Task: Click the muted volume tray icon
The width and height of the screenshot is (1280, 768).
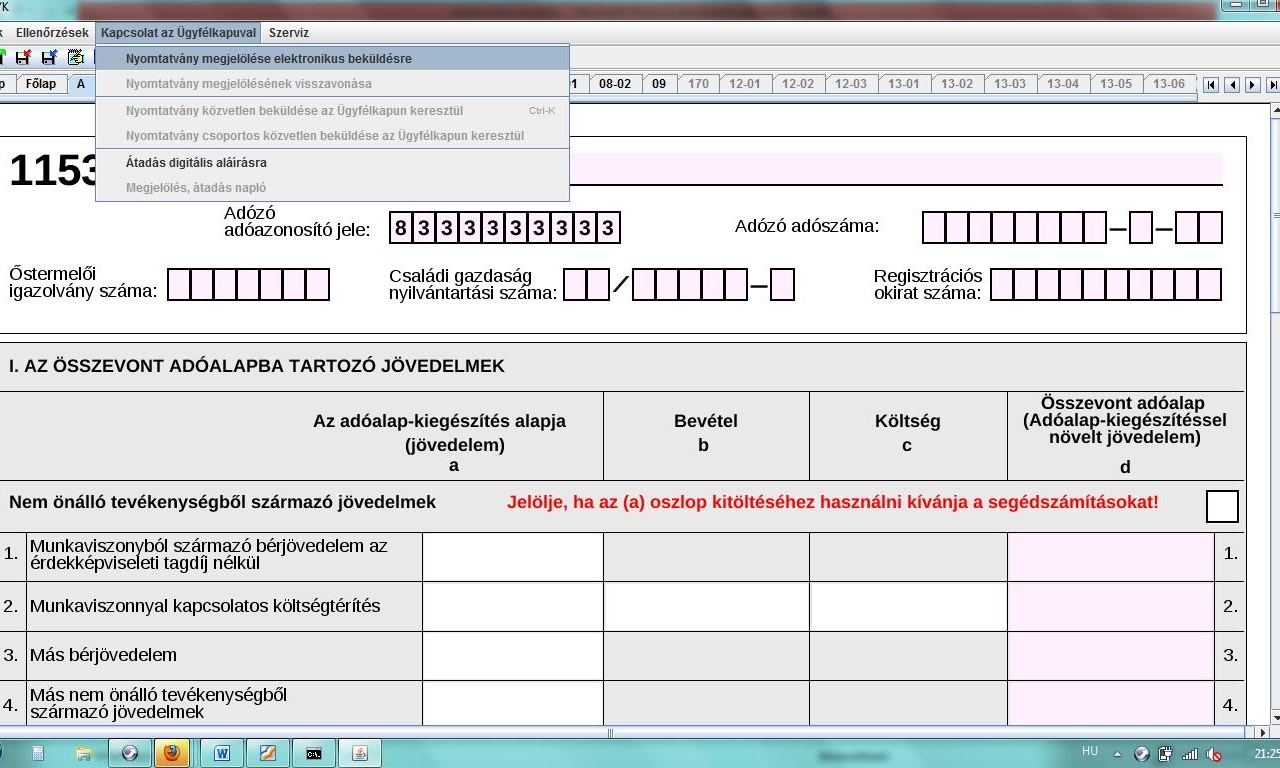Action: point(1214,754)
